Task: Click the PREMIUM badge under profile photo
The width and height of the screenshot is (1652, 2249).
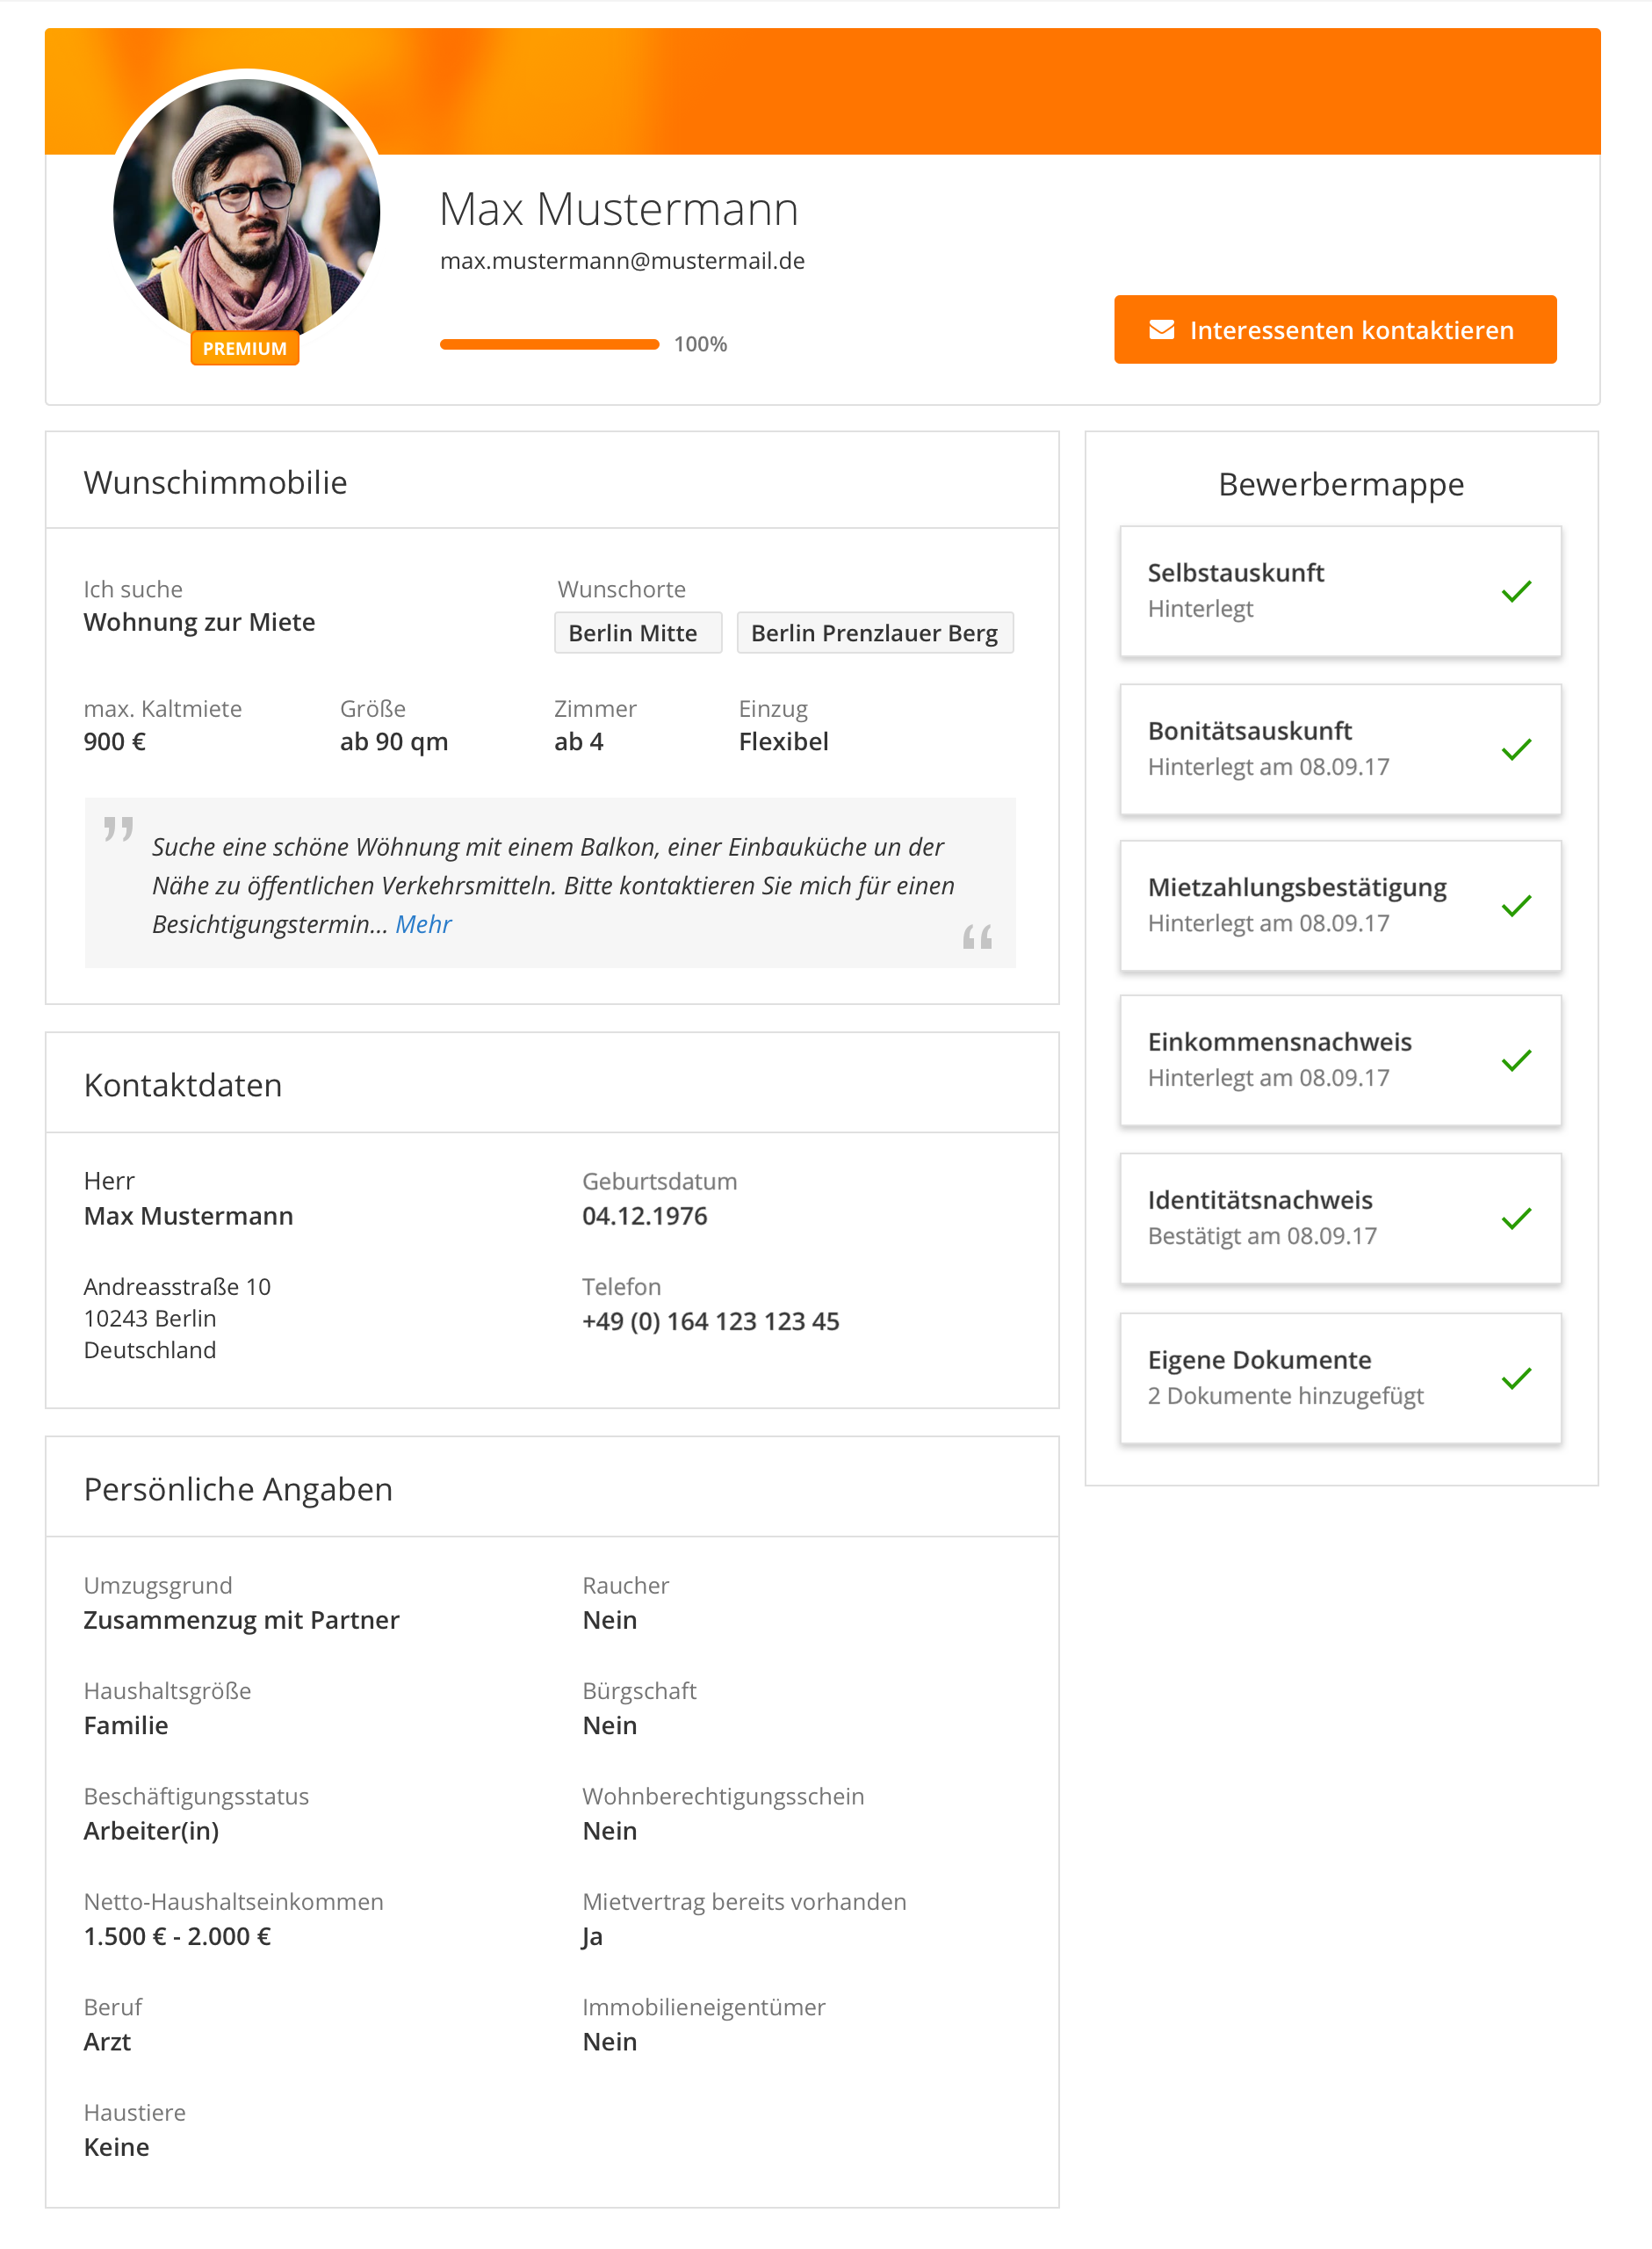Action: [245, 348]
